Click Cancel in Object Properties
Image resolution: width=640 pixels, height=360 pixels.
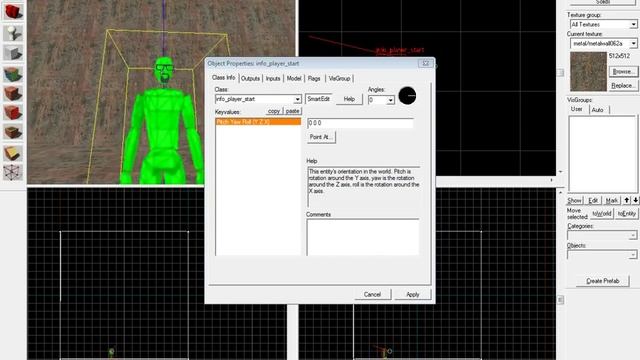(372, 294)
